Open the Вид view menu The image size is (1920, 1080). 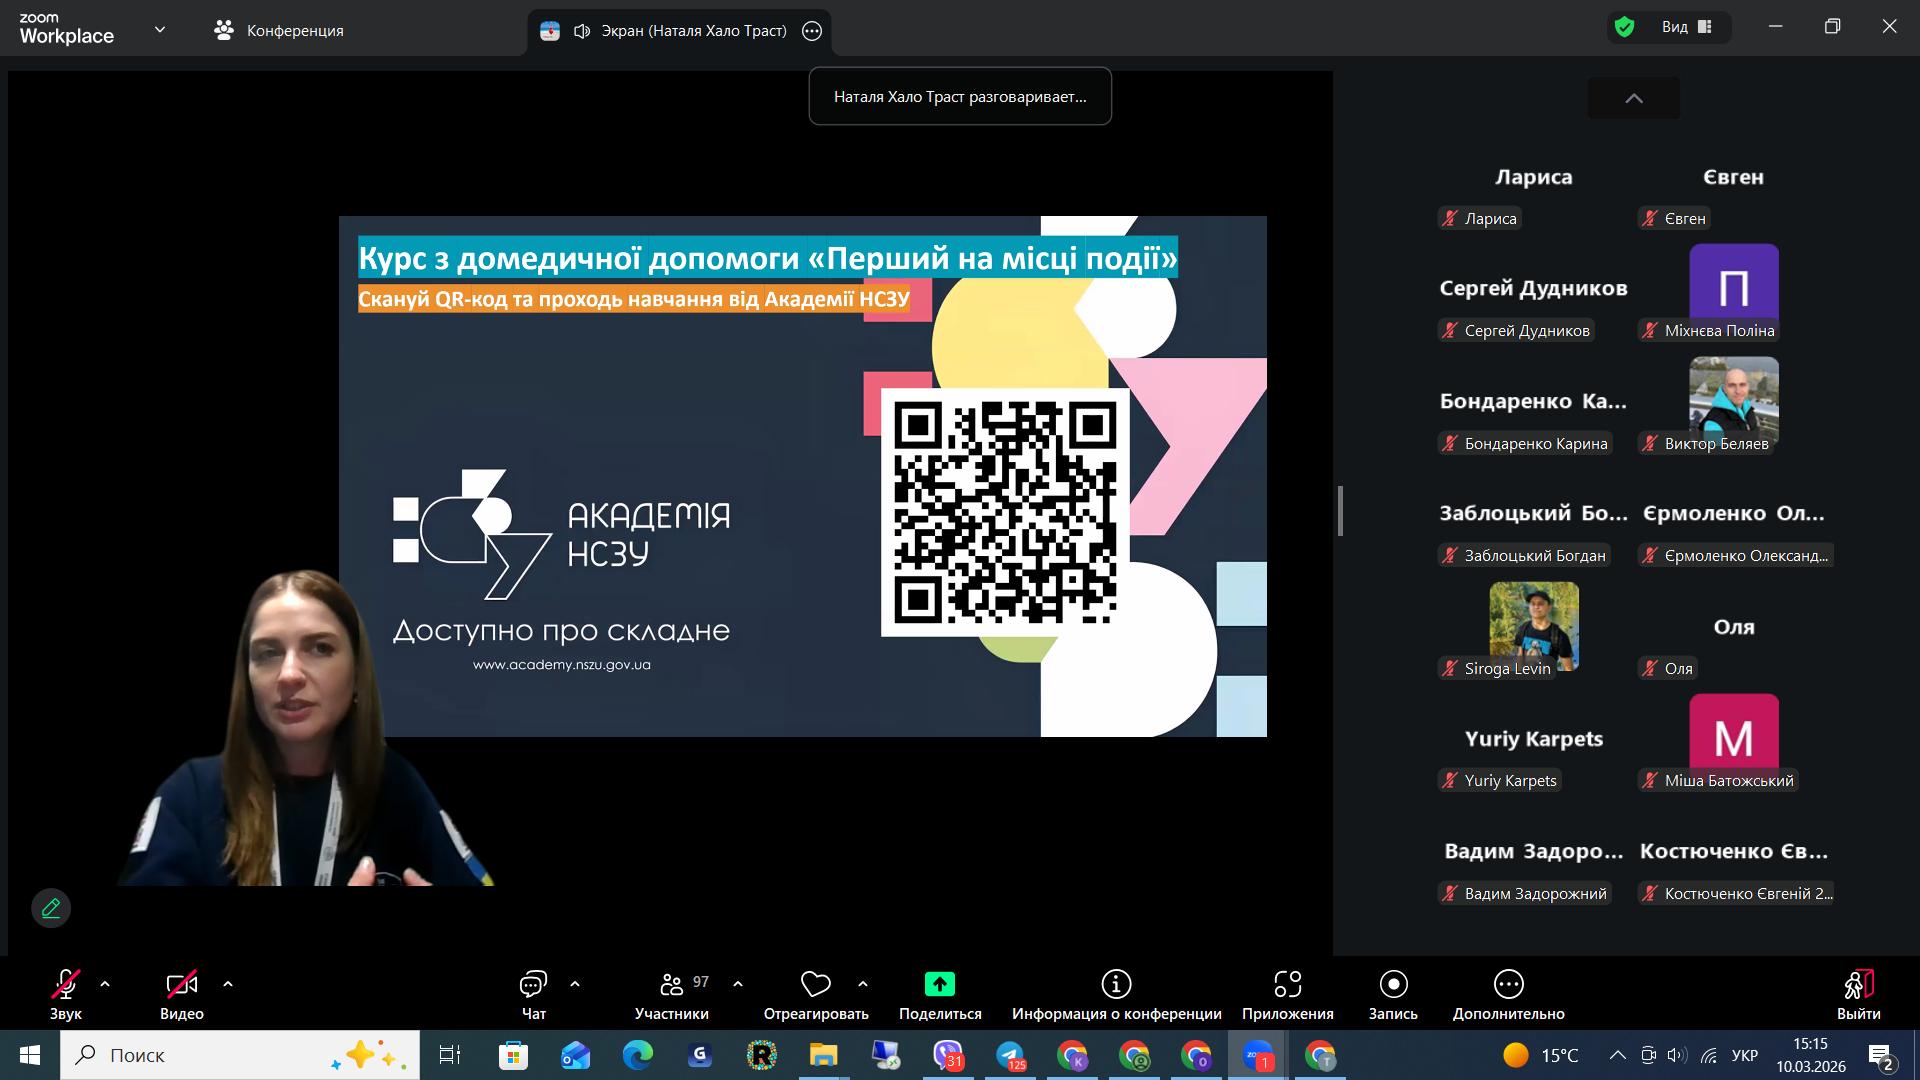[1686, 28]
